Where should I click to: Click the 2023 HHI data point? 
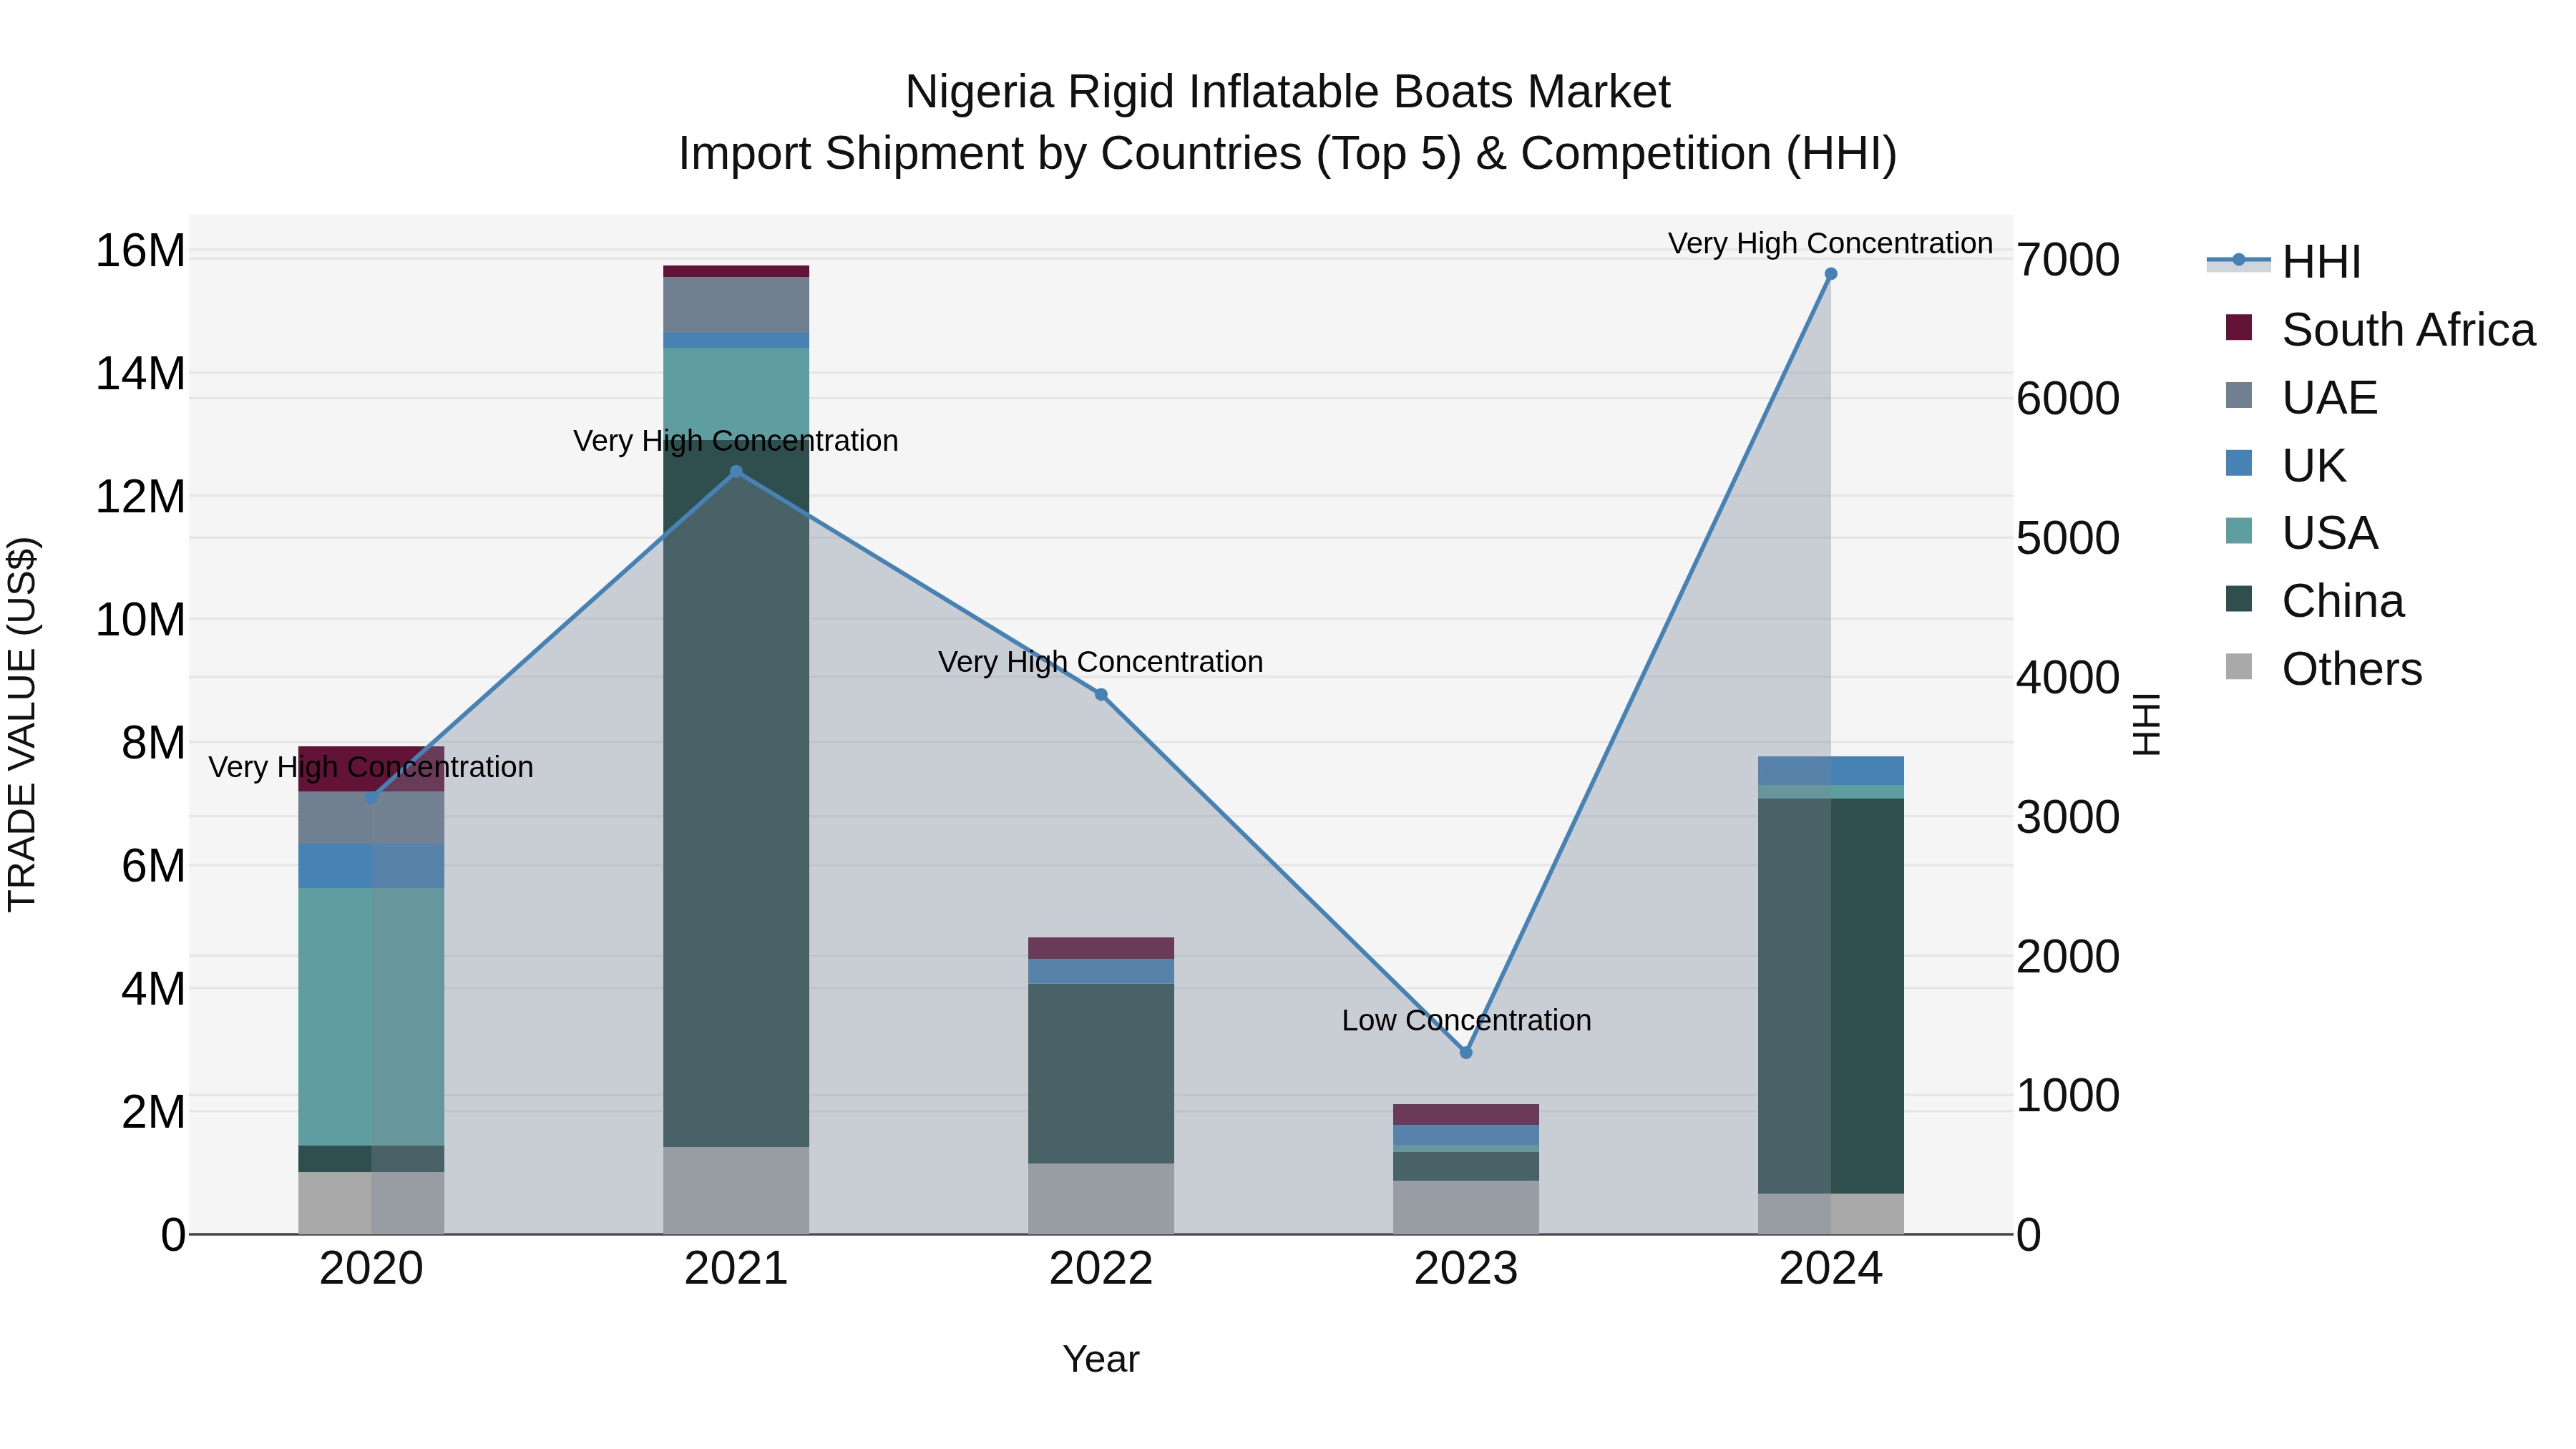click(x=1466, y=1052)
